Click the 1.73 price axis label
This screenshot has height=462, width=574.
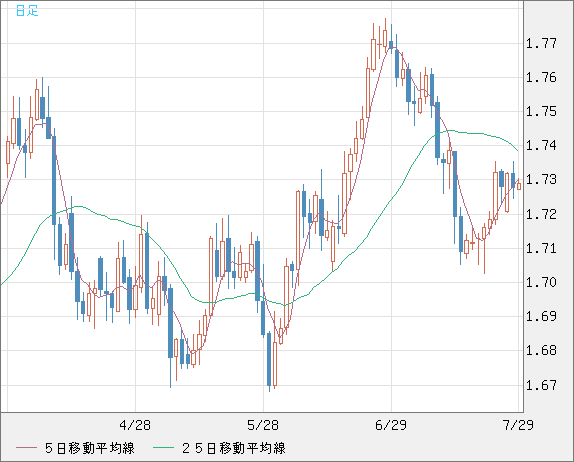541,180
